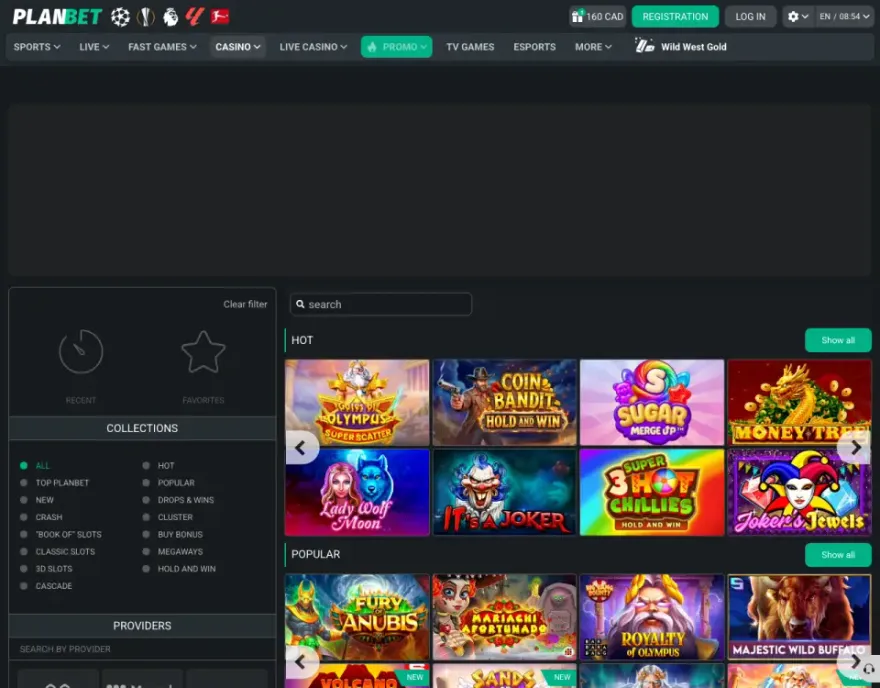Open the 3 Super Hot Chillies game

(652, 492)
